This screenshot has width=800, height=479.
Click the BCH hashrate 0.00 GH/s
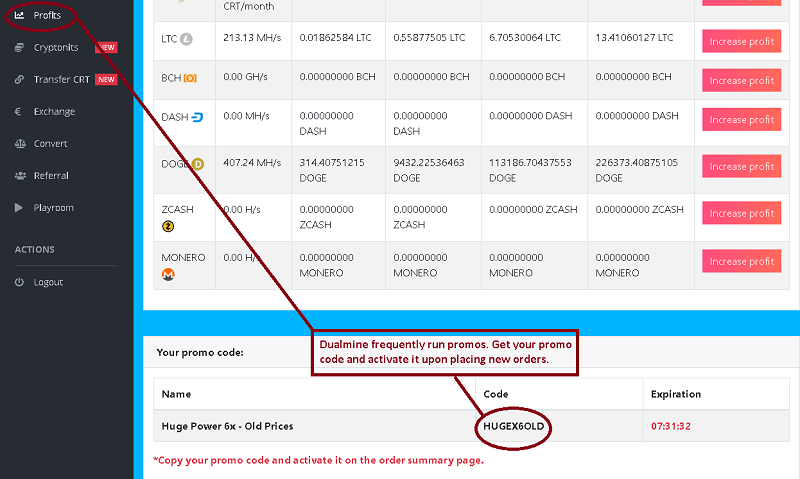point(245,77)
